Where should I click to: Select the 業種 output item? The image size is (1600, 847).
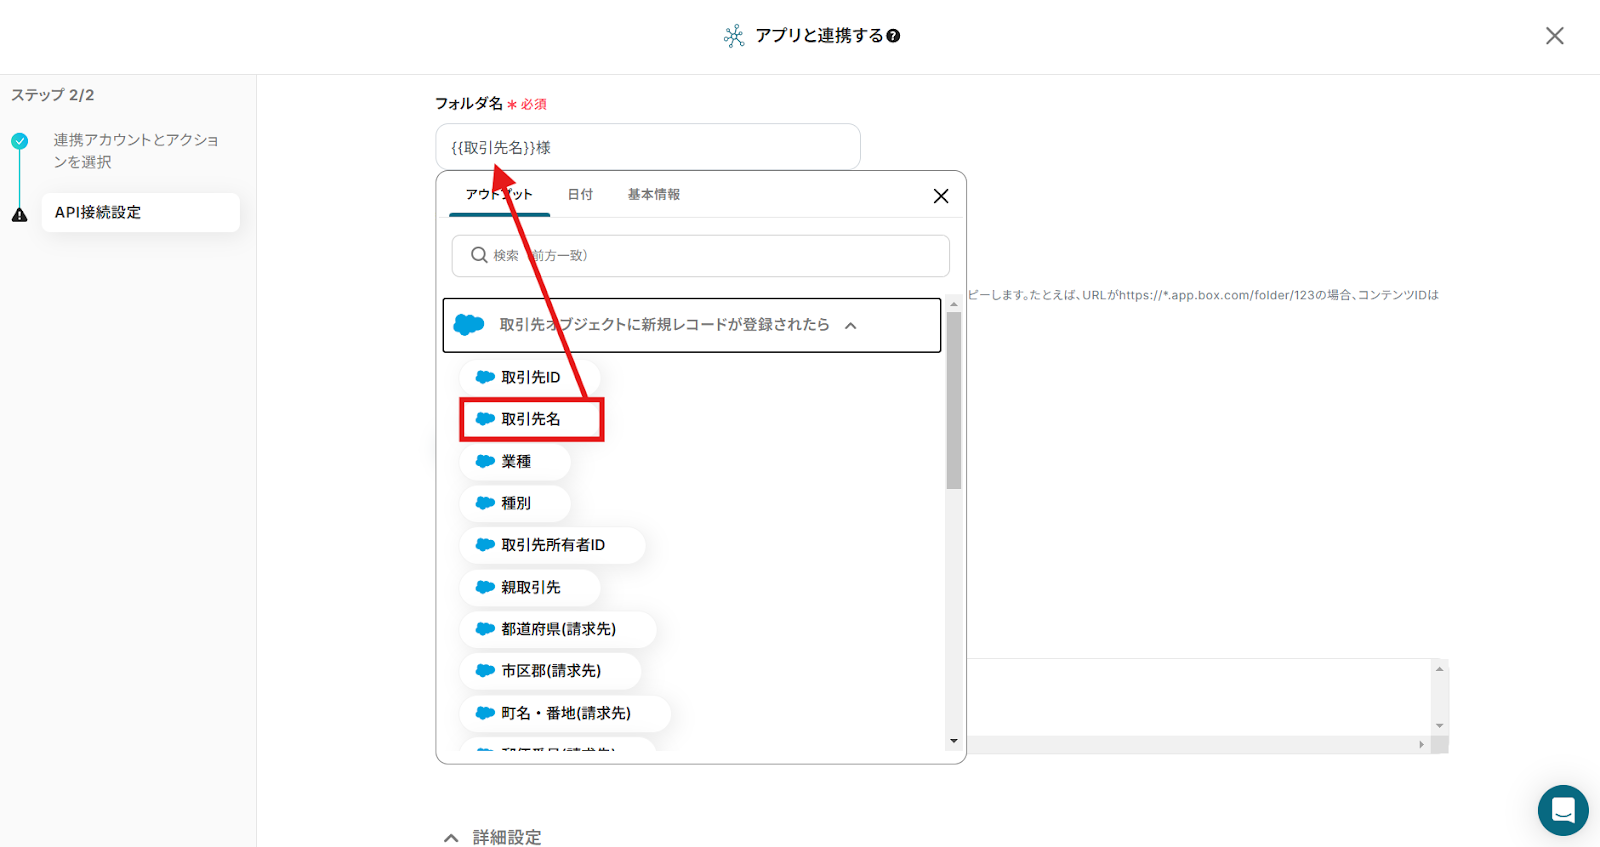pos(515,461)
